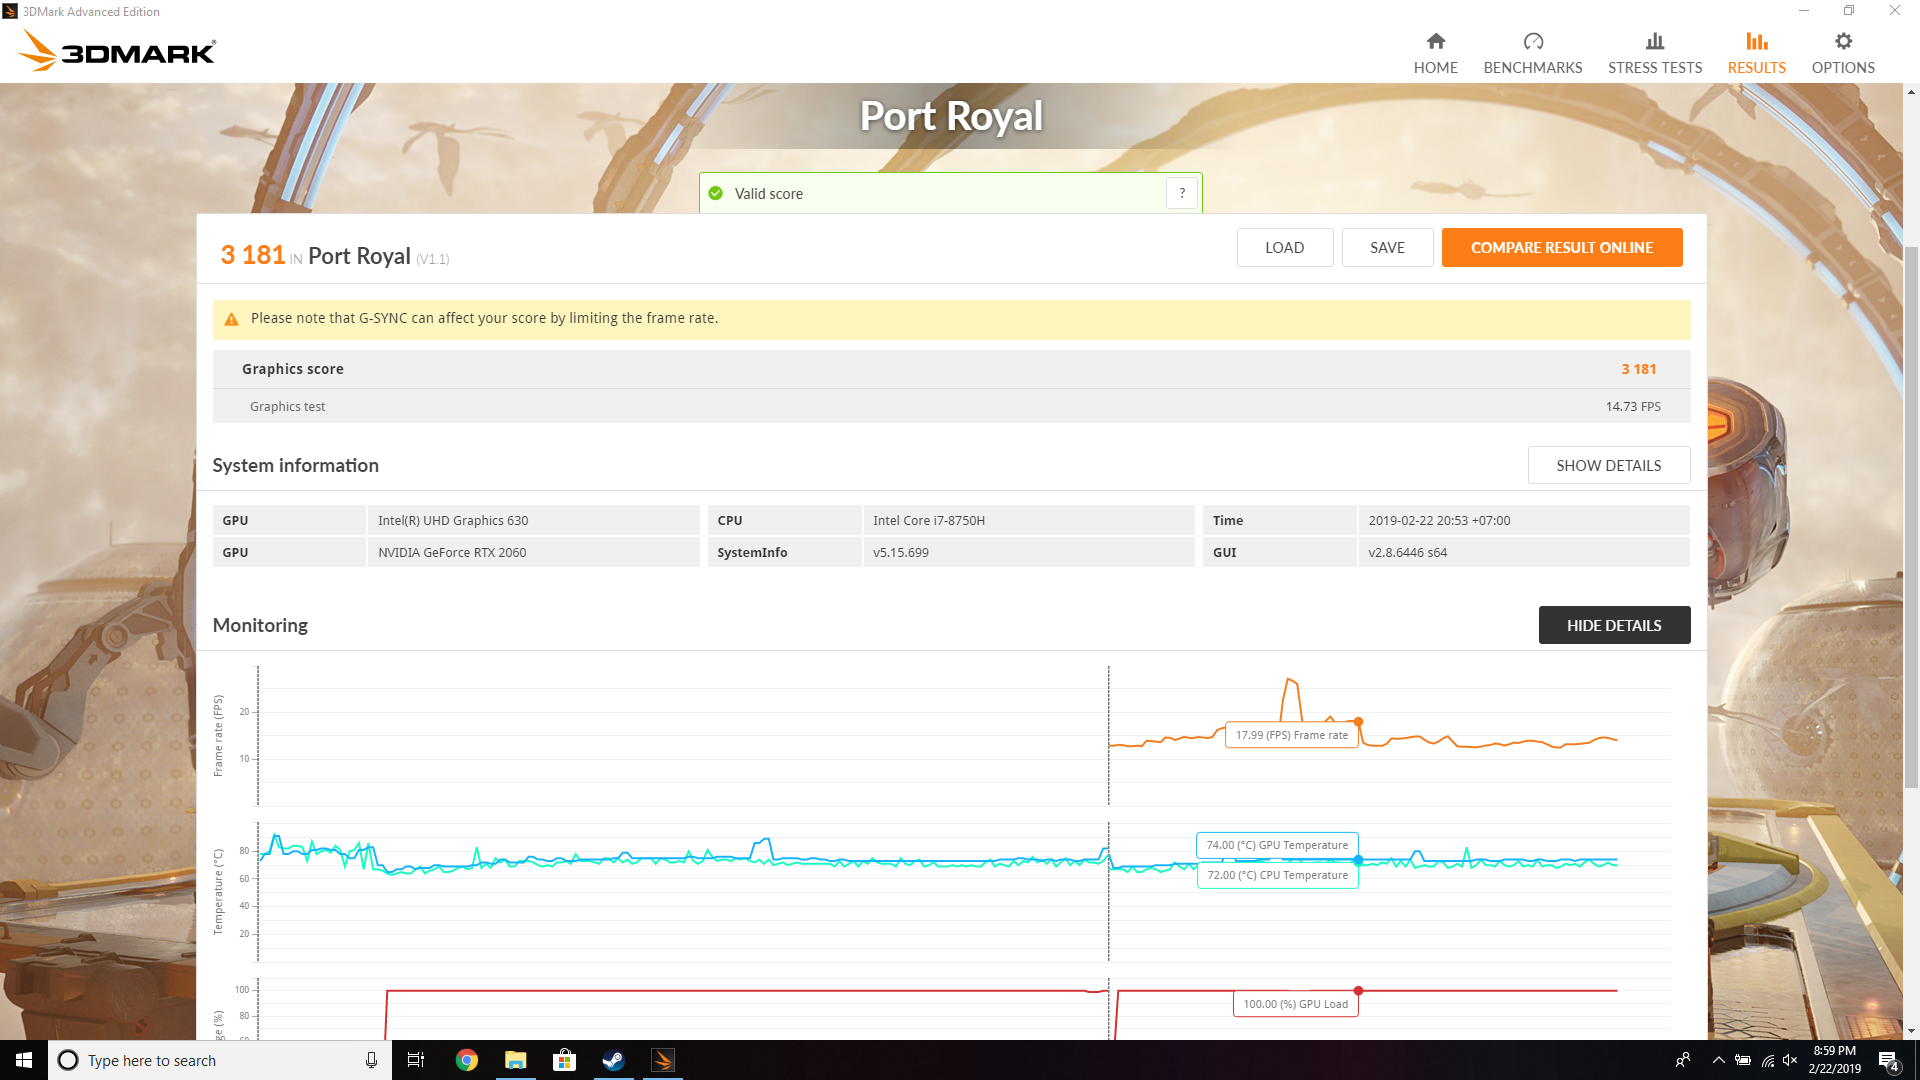This screenshot has width=1920, height=1080.
Task: Click the SAVE button
Action: click(1387, 247)
